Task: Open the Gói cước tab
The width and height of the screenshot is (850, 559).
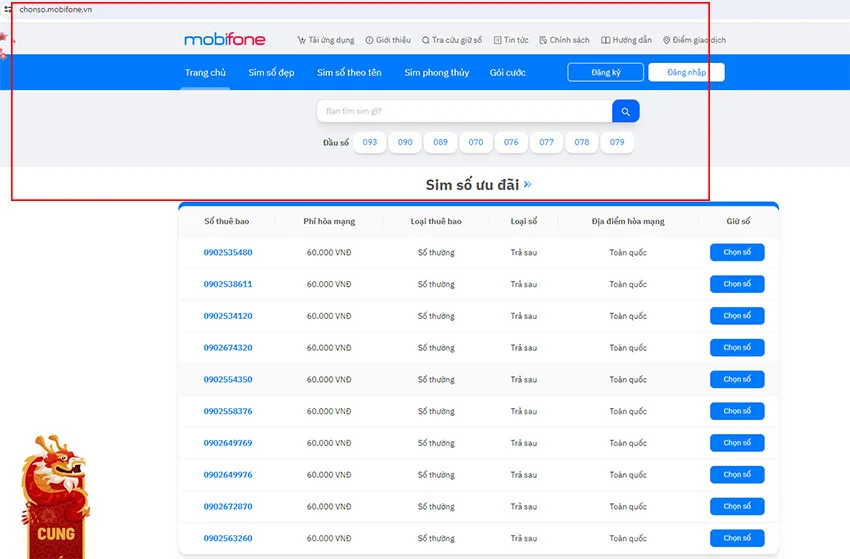Action: pos(507,73)
